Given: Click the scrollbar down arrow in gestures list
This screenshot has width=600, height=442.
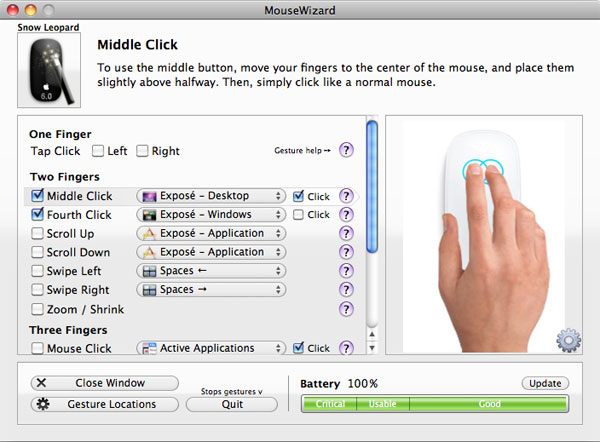Looking at the screenshot, I should [x=372, y=348].
